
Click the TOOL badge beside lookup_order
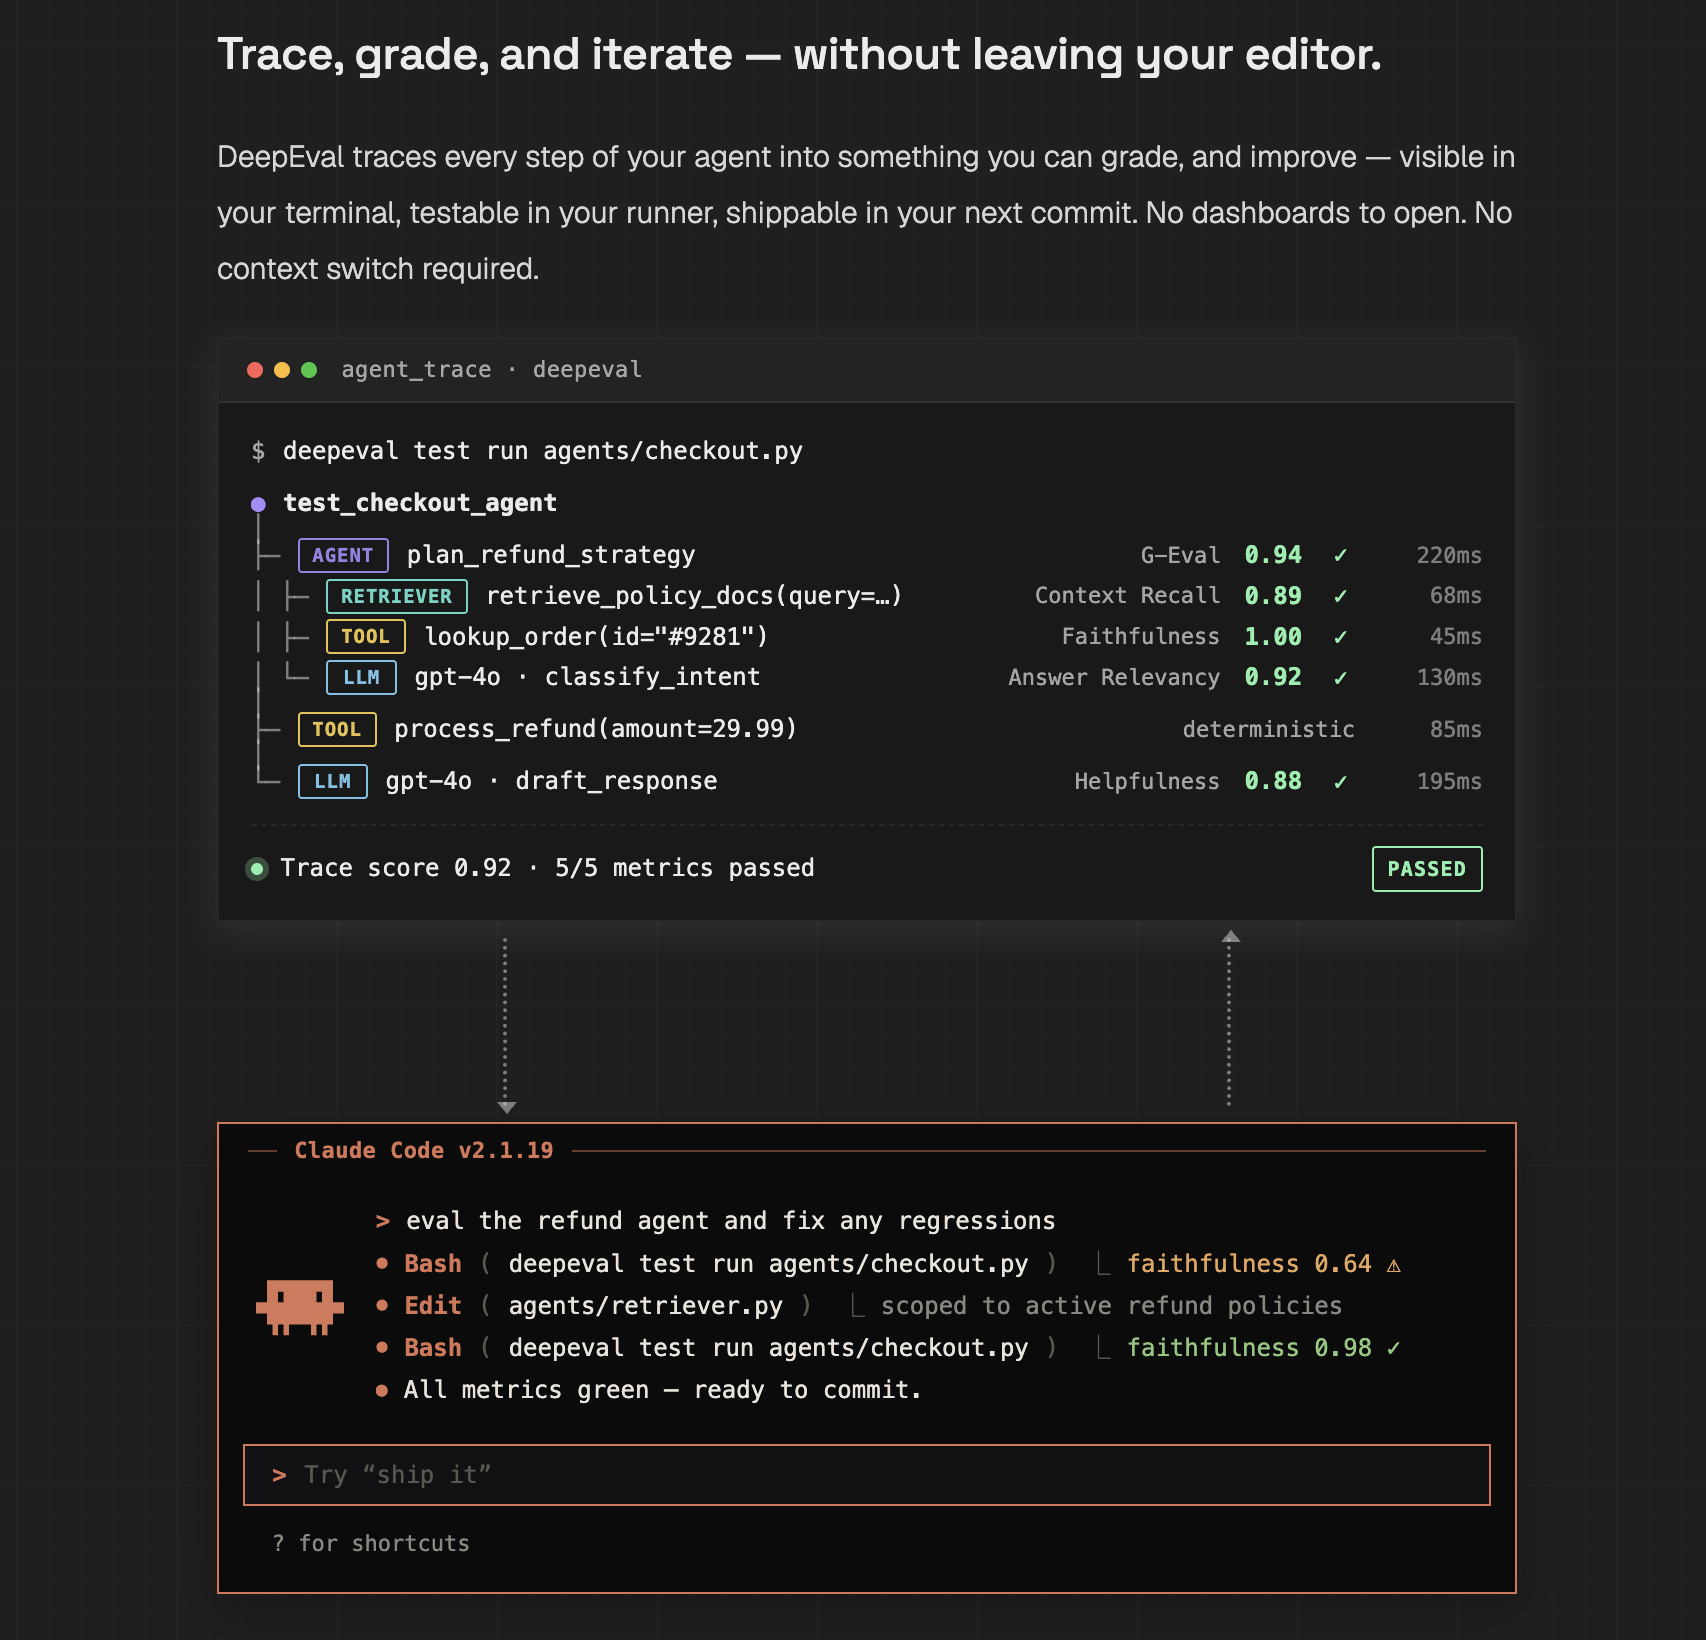pos(365,637)
